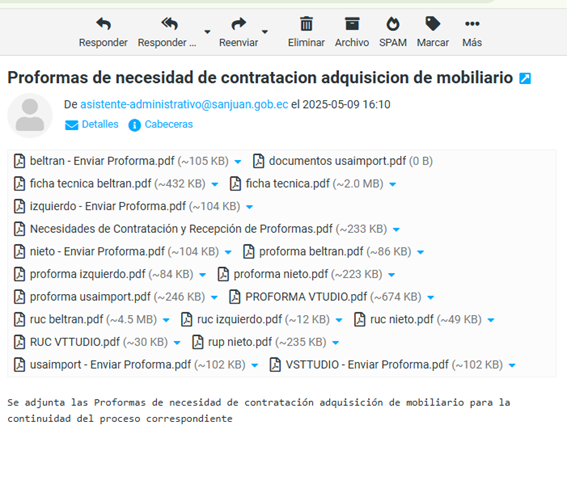Expand the Reenviar options dropdown arrow

265,32
